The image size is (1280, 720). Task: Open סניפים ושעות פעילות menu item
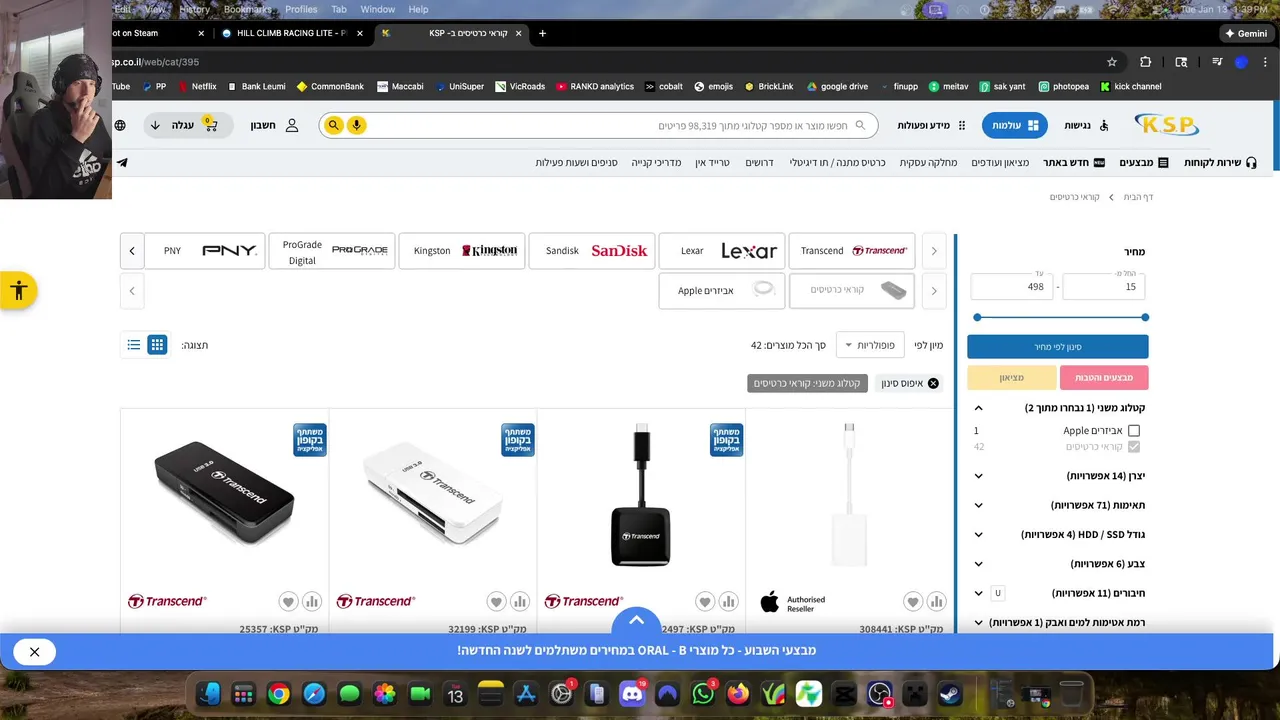577,162
